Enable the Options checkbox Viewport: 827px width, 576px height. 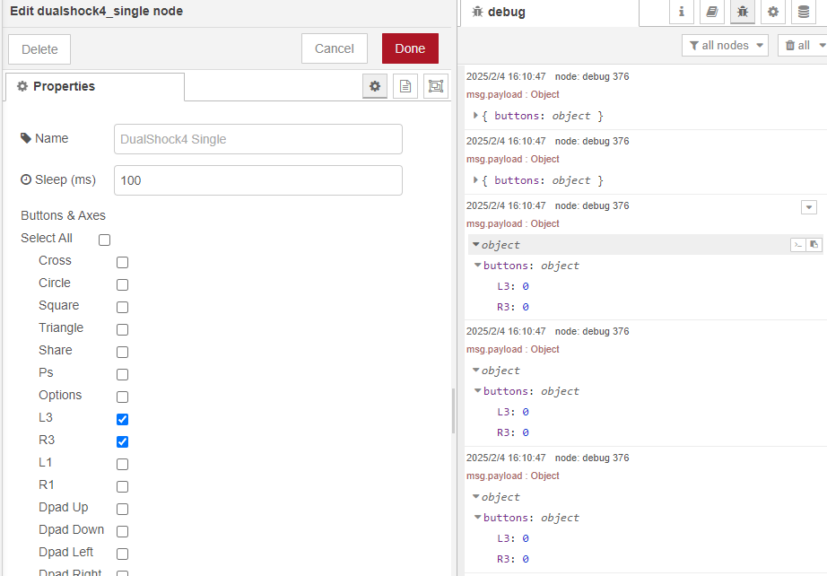coord(122,397)
